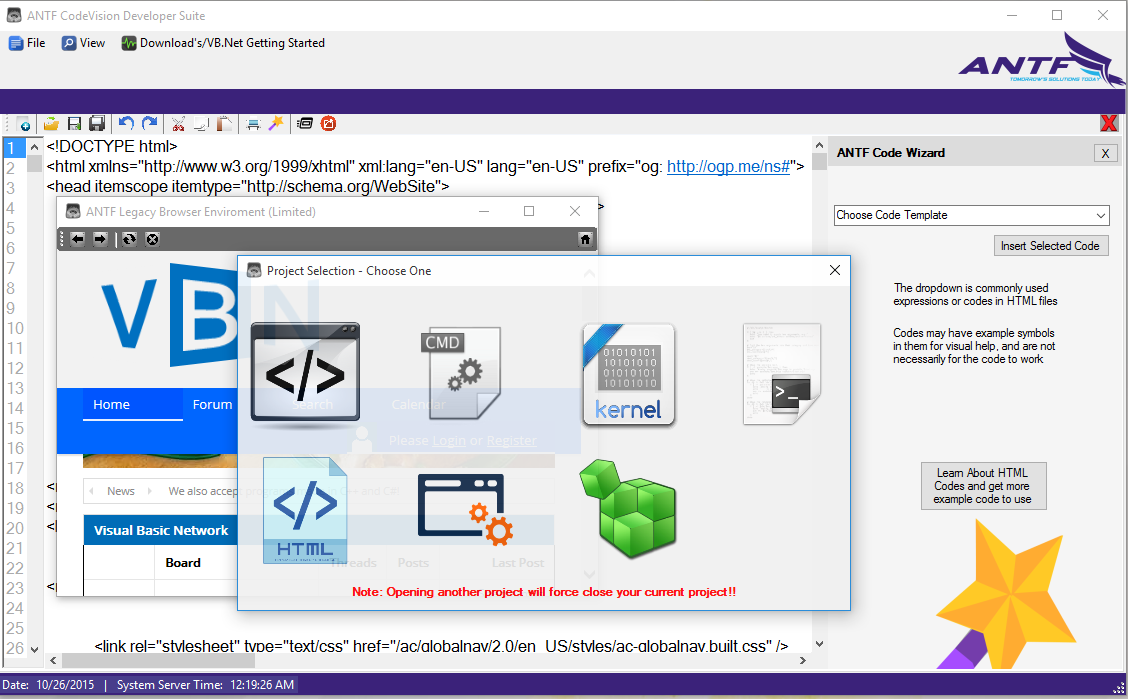Image resolution: width=1128 pixels, height=699 pixels.
Task: Open the Choose Code Template dropdown
Action: [970, 215]
